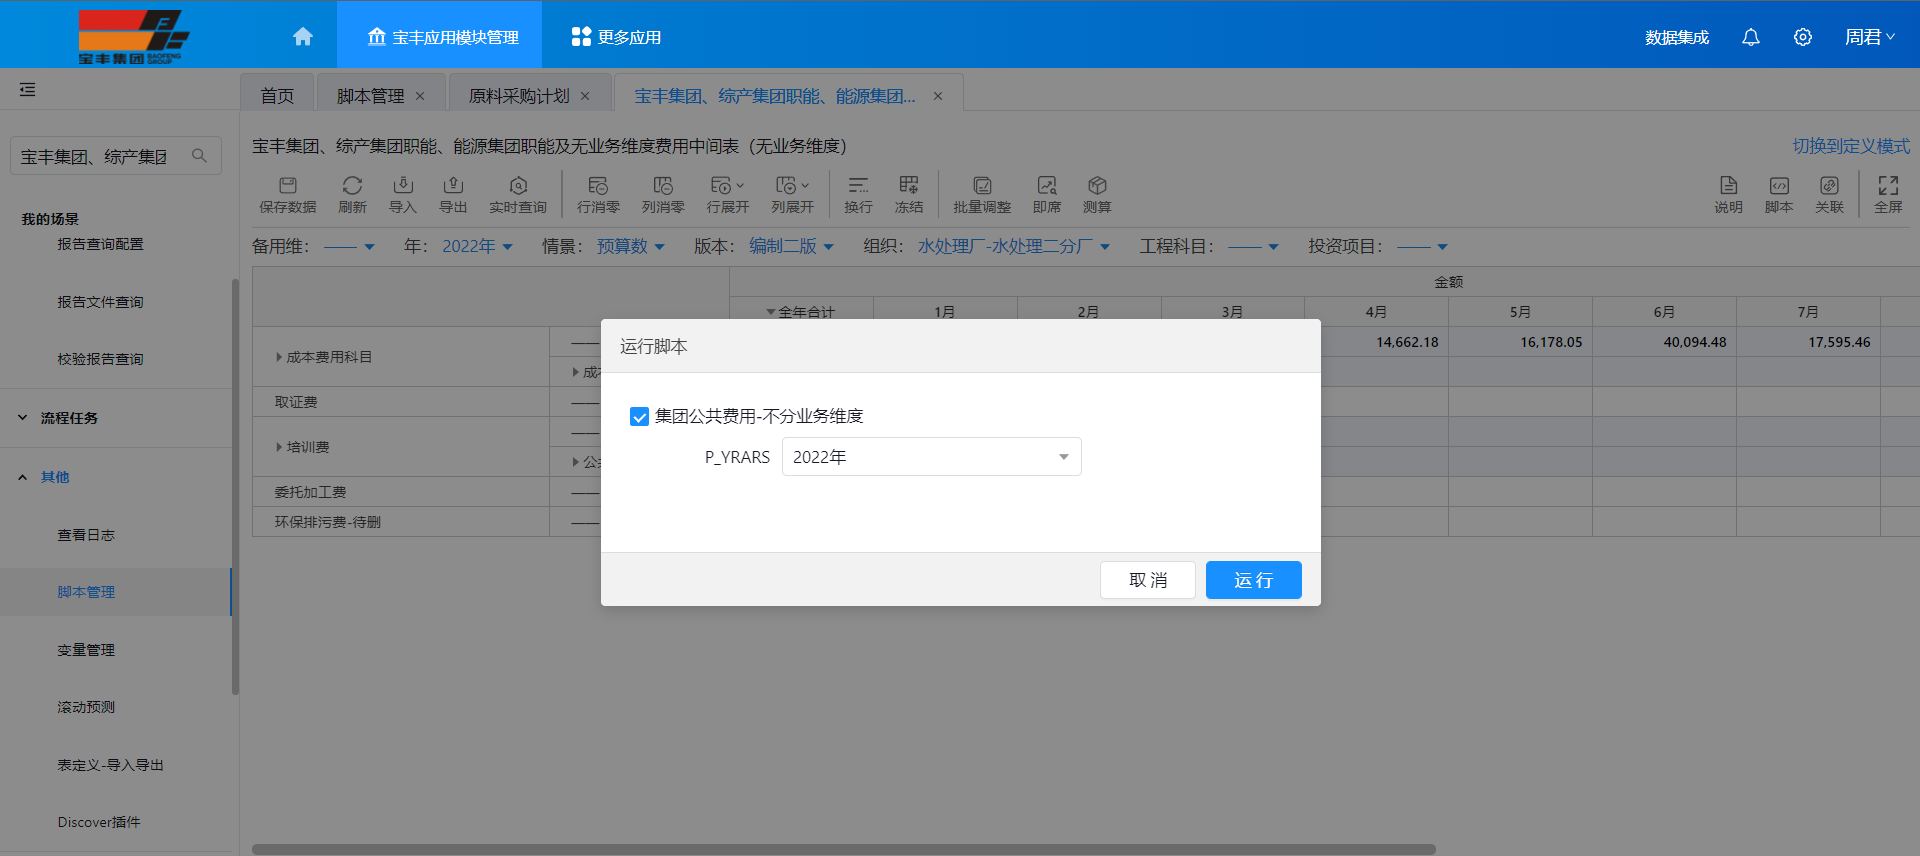
Task: Click 切换到定义模式 link
Action: (1850, 146)
